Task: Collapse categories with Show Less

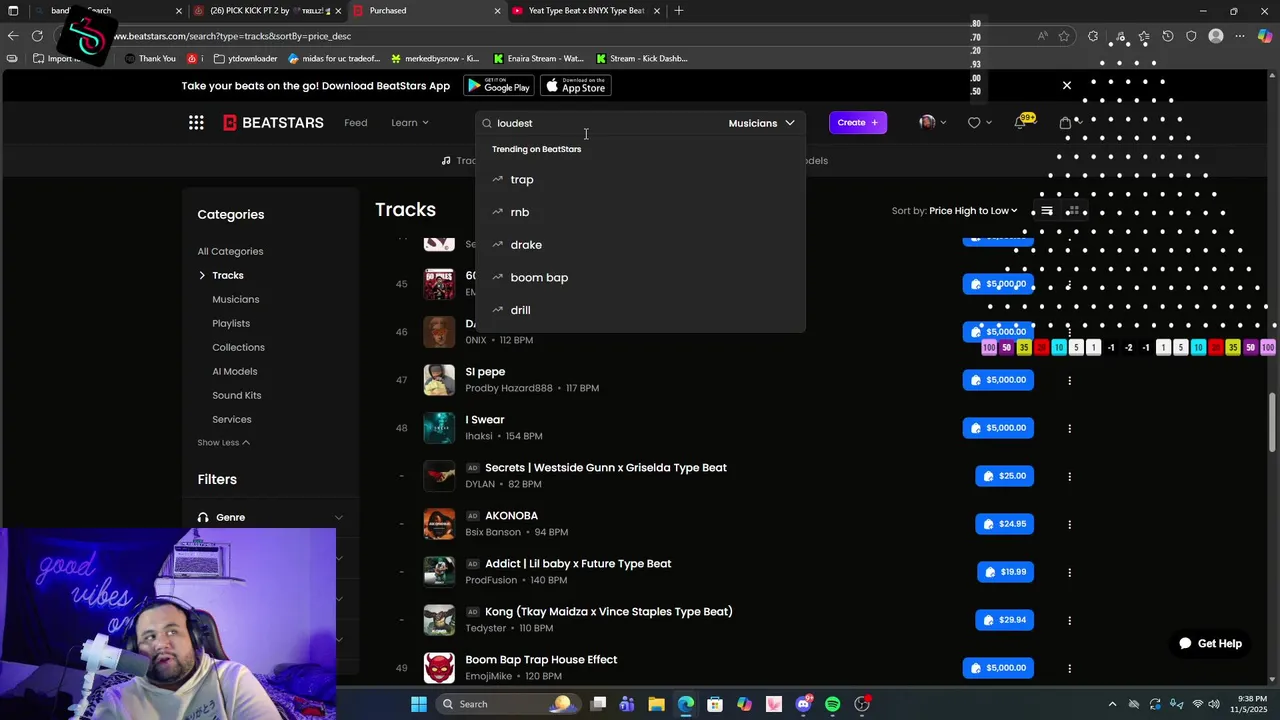Action: click(x=223, y=443)
